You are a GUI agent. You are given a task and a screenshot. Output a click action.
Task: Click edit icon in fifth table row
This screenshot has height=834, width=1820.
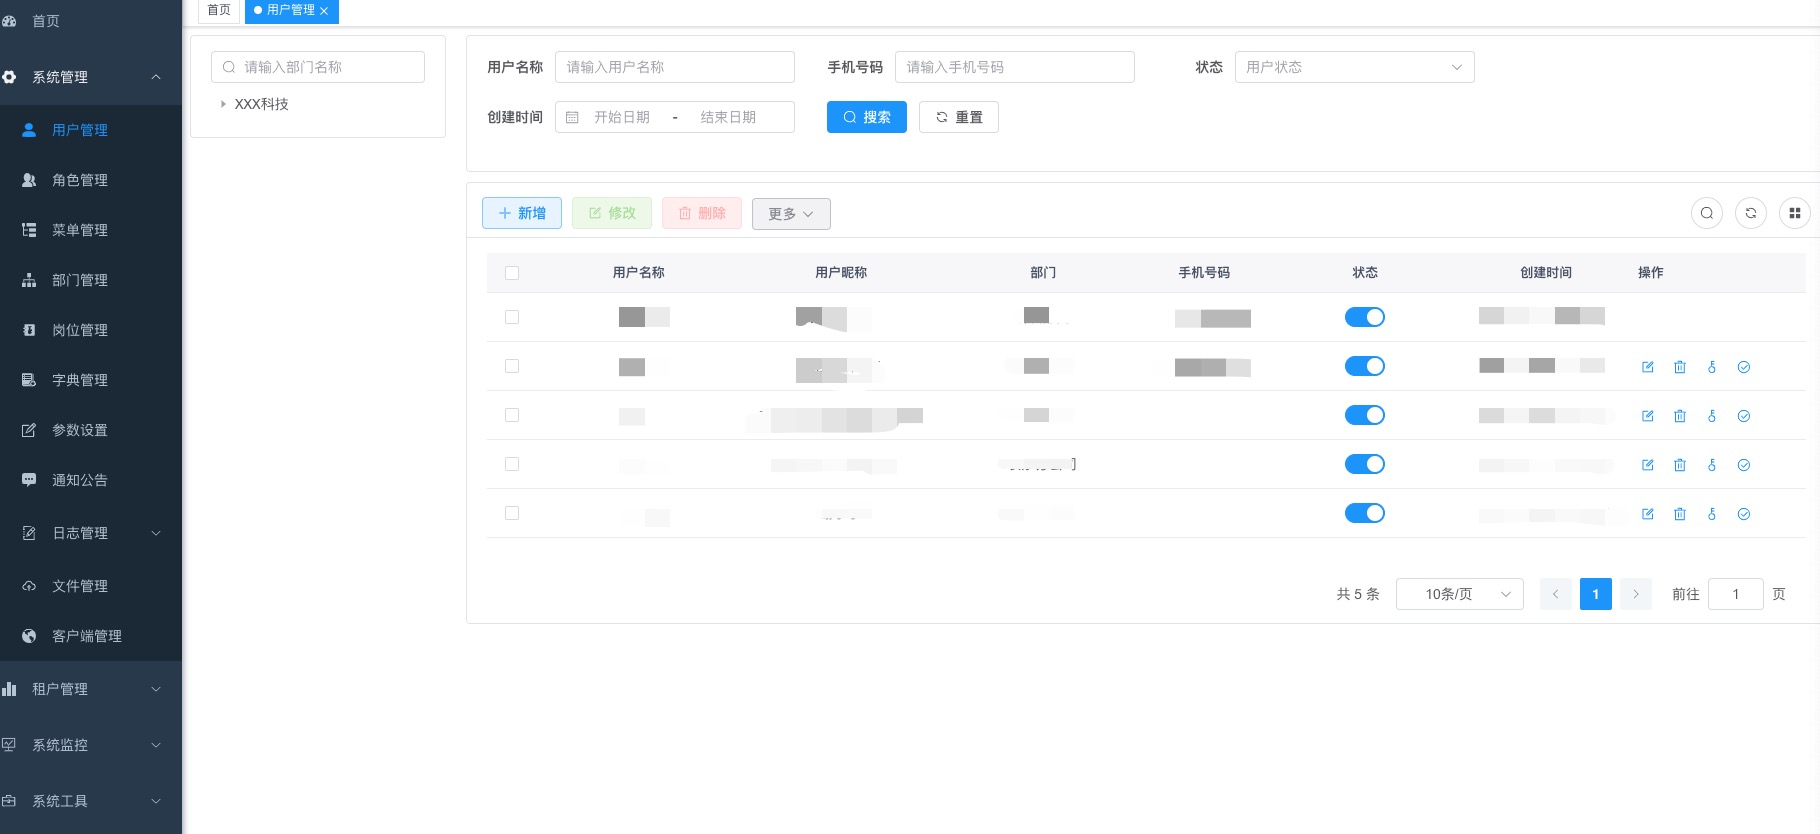point(1648,514)
